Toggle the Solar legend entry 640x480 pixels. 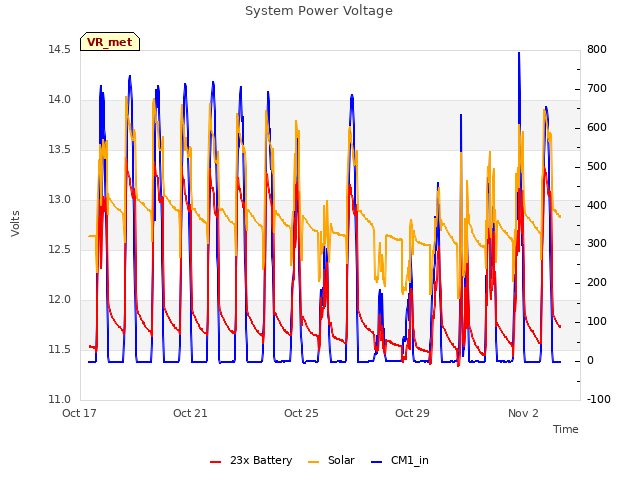pos(331,460)
